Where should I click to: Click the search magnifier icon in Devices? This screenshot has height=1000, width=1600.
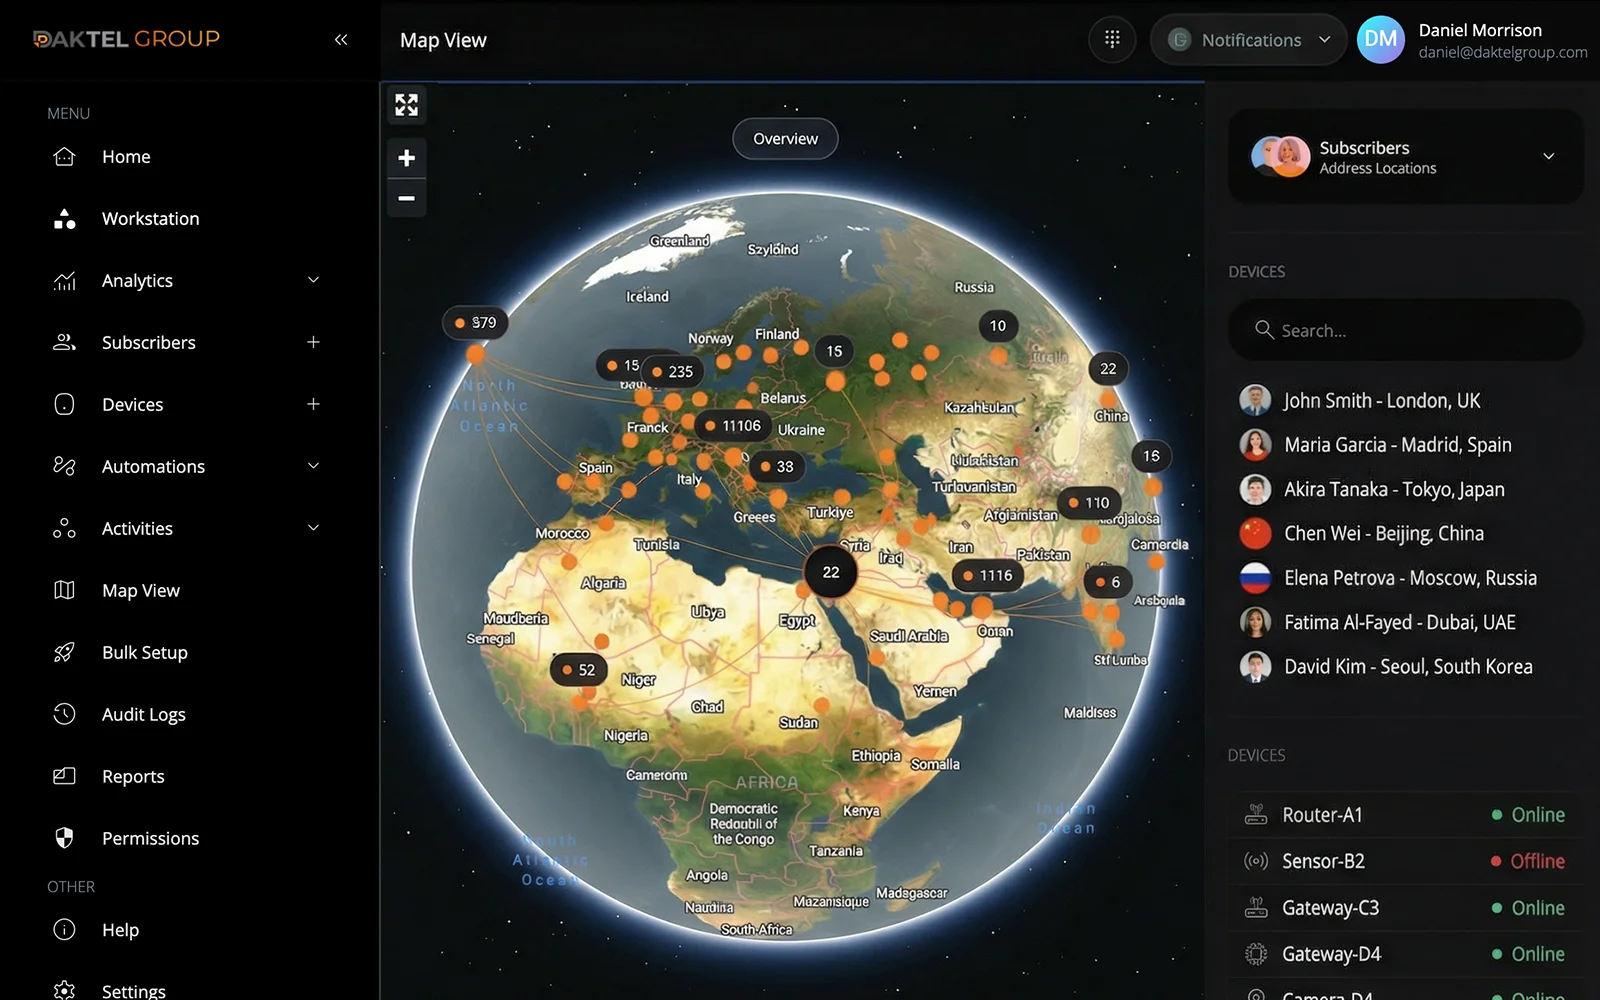(1264, 330)
